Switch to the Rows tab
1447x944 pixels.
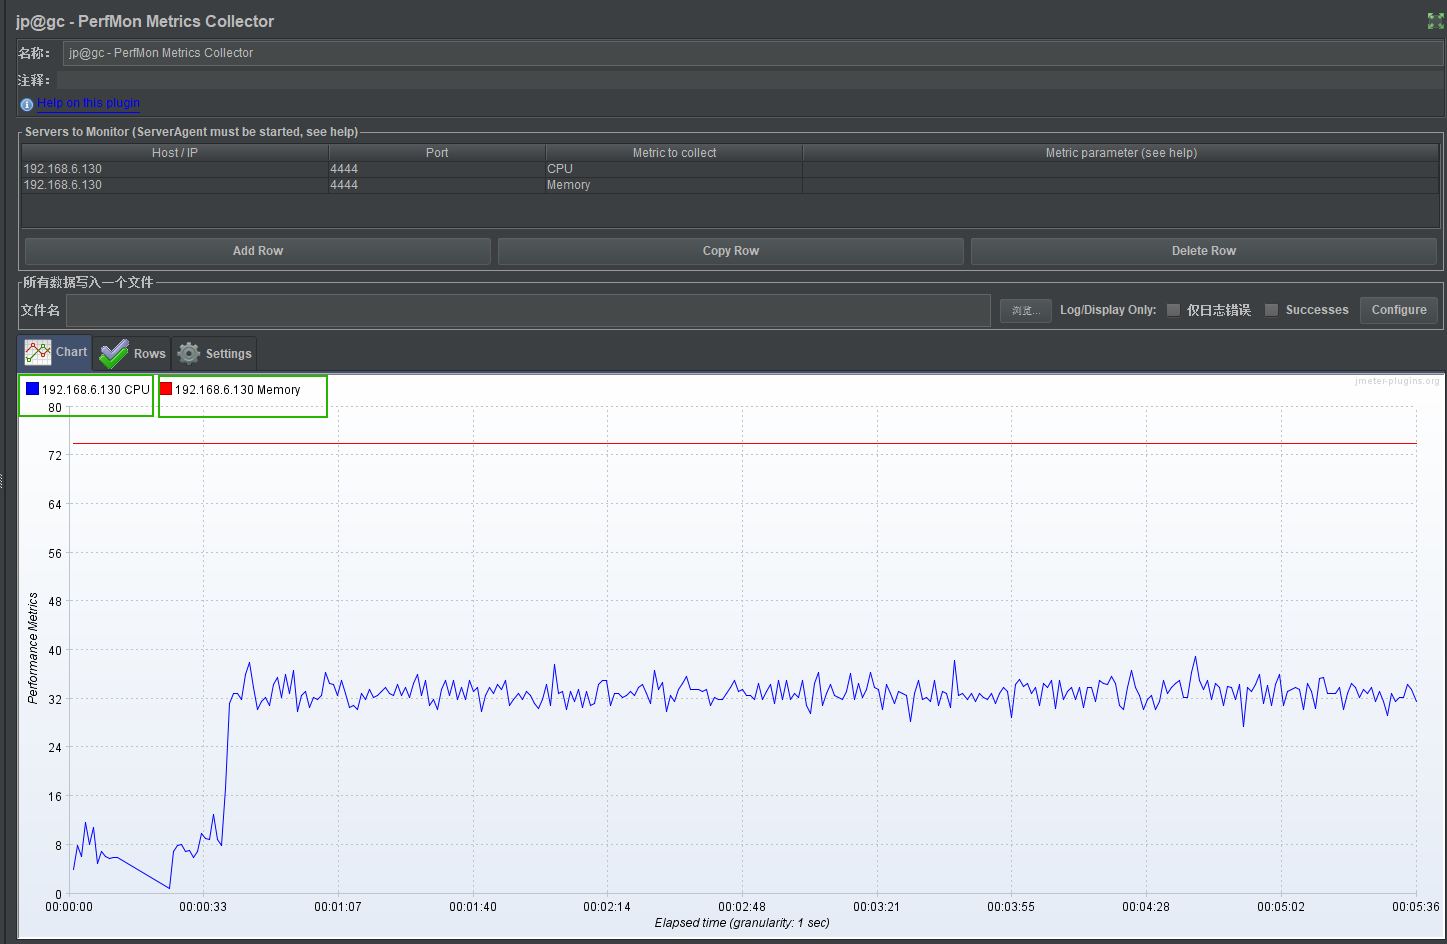tap(132, 353)
